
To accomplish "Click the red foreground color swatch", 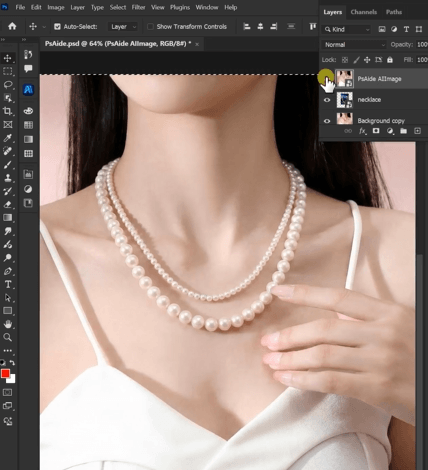I will pyautogui.click(x=5, y=374).
